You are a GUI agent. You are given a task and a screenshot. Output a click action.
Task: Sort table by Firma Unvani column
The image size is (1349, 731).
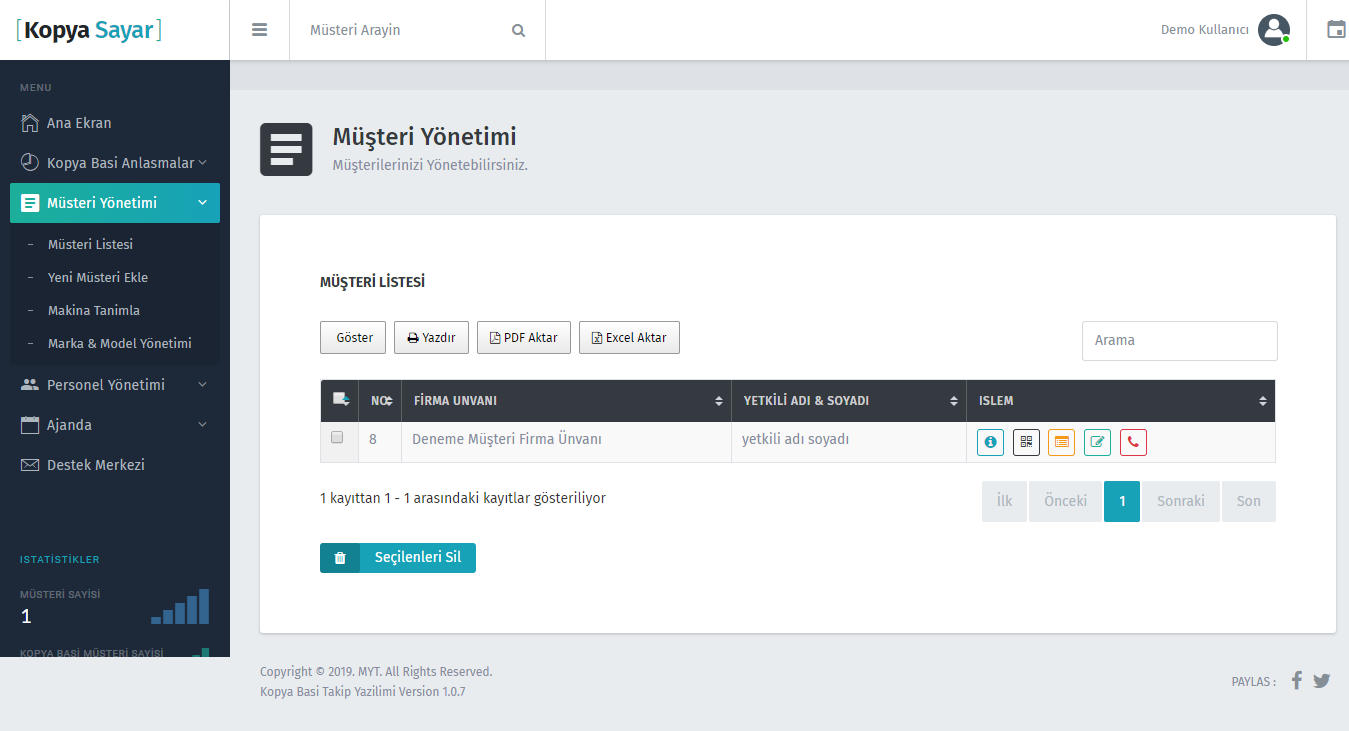[x=565, y=401]
